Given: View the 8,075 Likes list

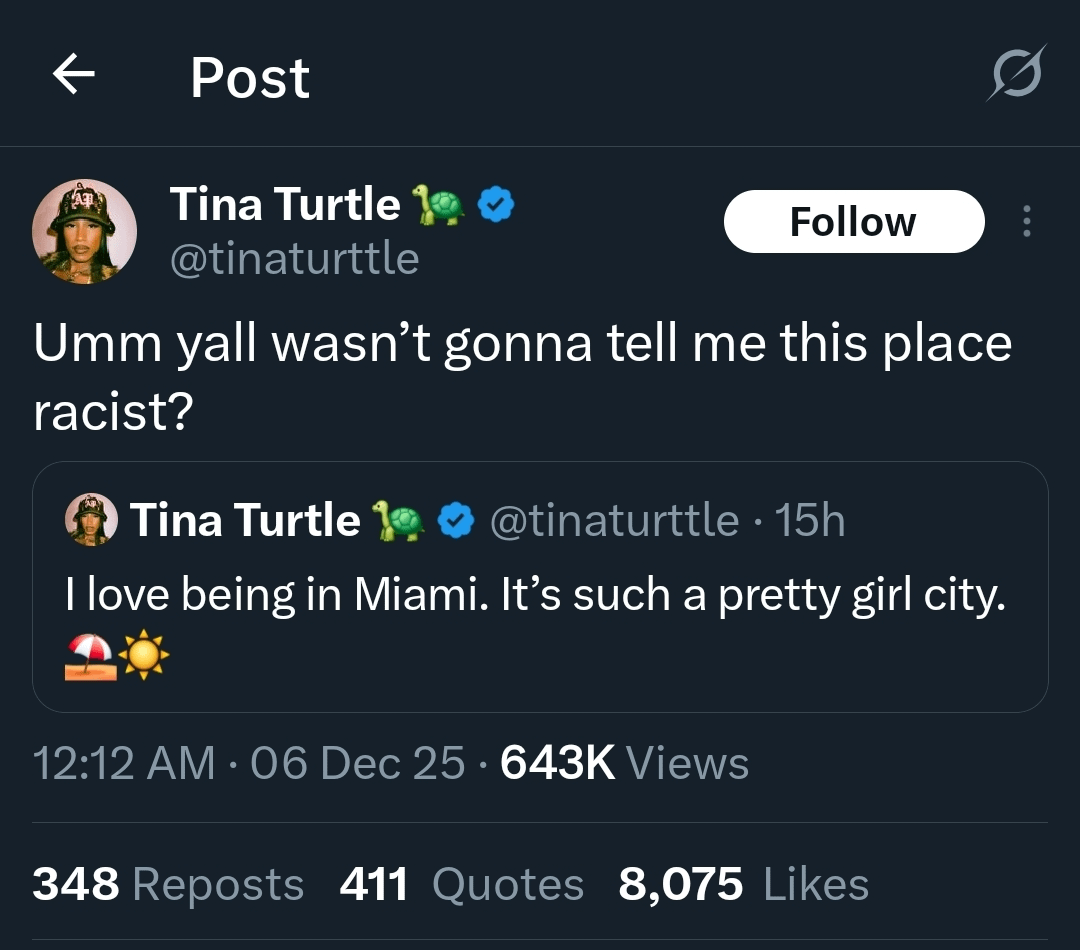Looking at the screenshot, I should tap(743, 885).
